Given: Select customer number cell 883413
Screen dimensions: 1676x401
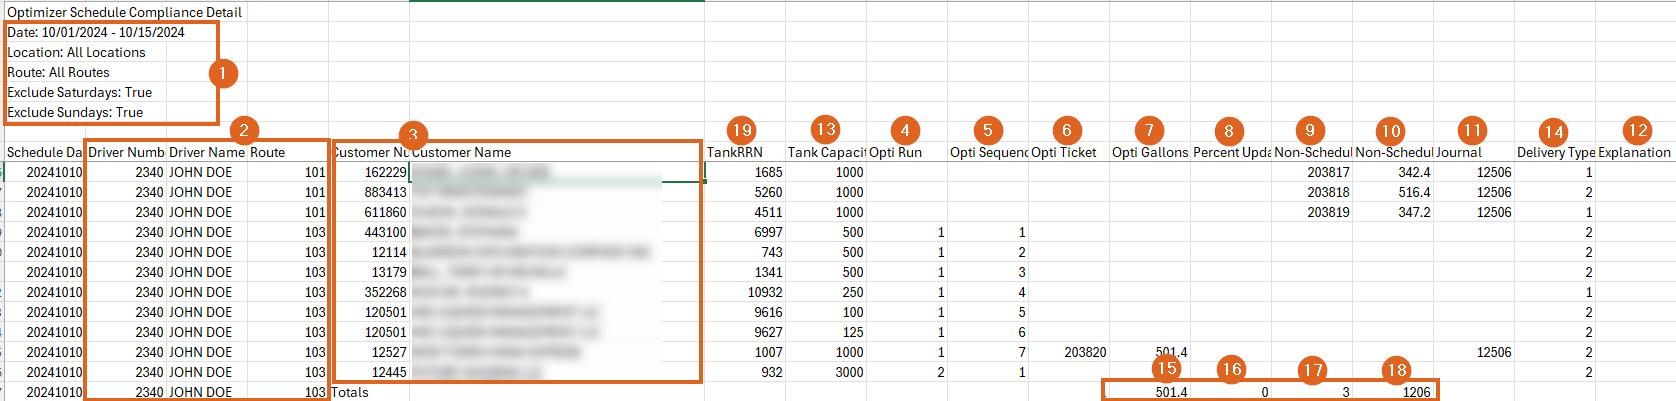Looking at the screenshot, I should [x=370, y=192].
